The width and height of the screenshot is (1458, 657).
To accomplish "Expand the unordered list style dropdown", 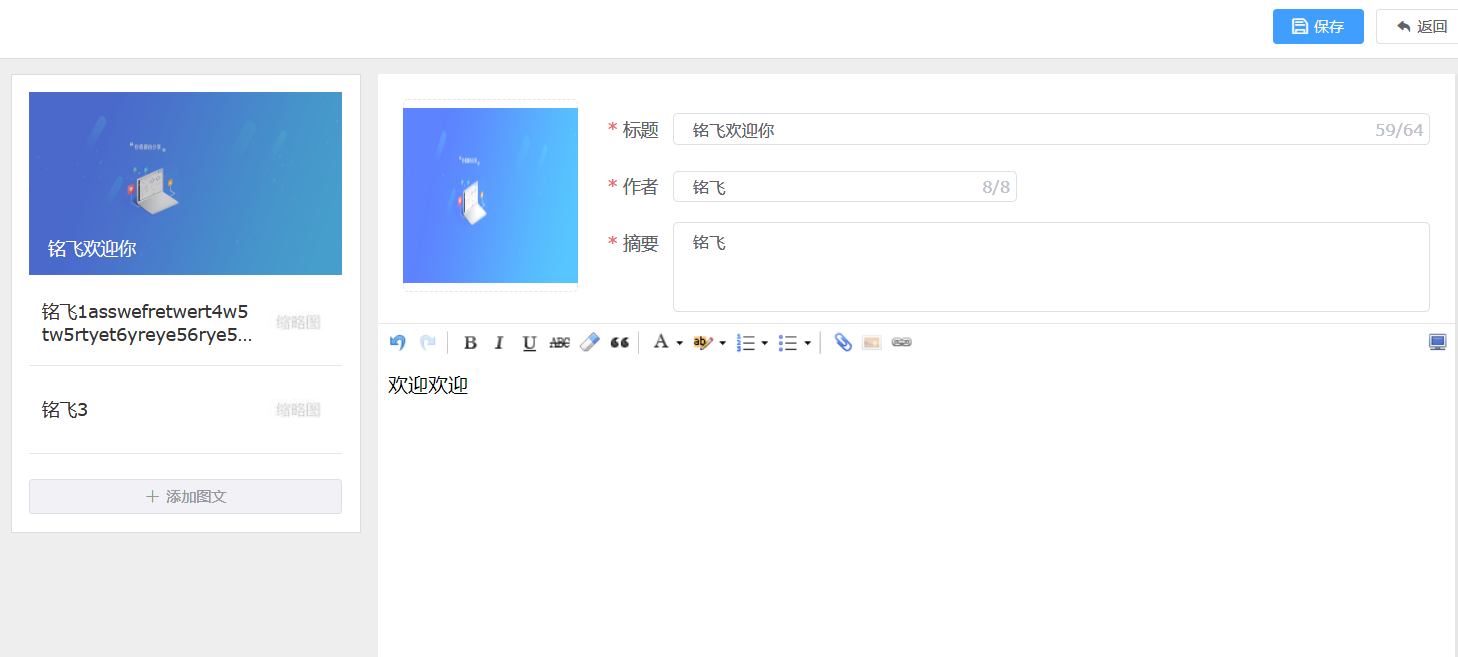I will click(807, 344).
